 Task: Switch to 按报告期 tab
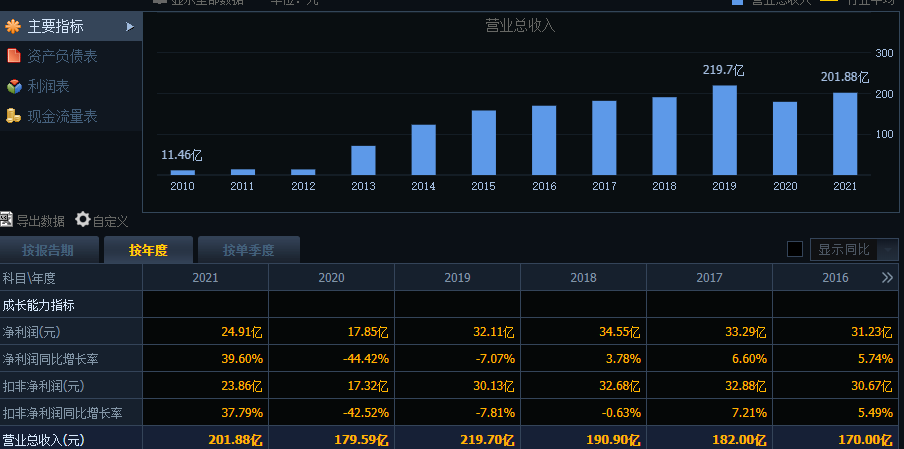pyautogui.click(x=48, y=250)
